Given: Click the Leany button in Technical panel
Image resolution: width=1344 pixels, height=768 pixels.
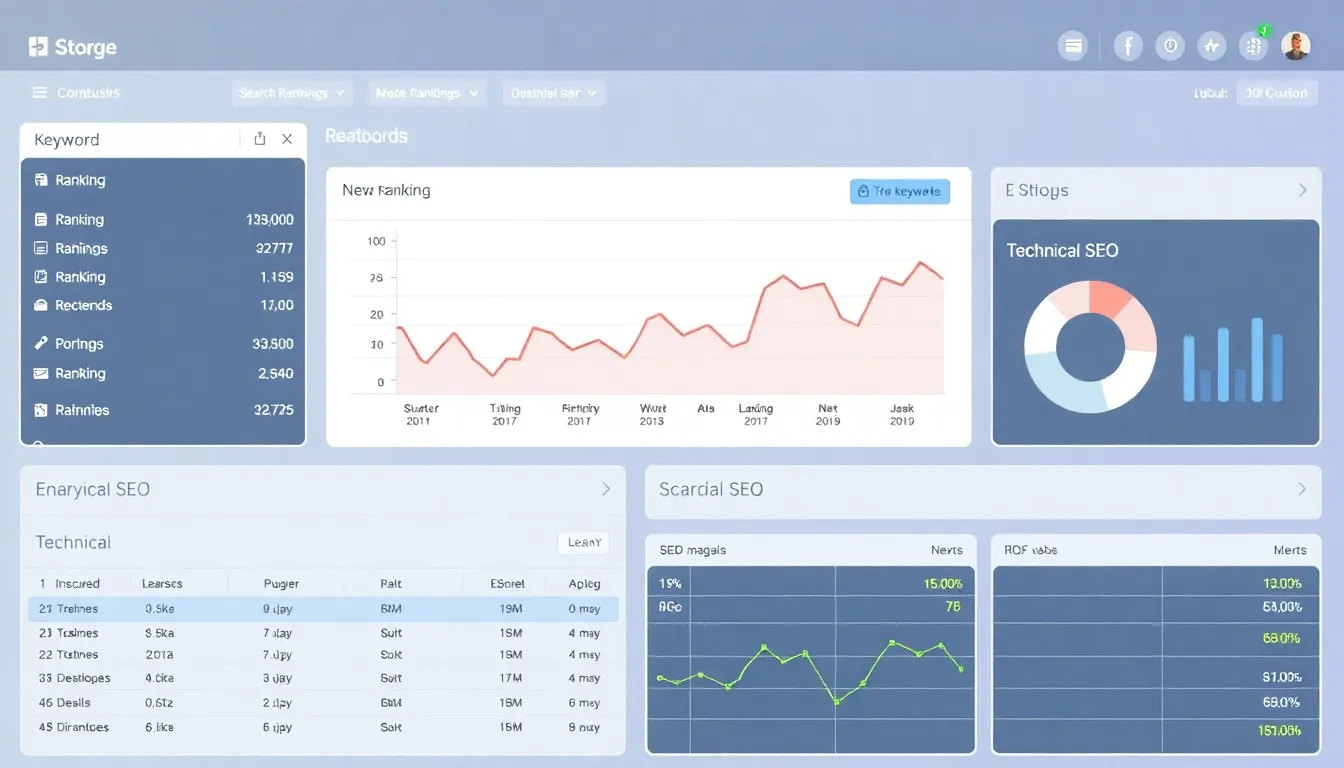Looking at the screenshot, I should 584,542.
